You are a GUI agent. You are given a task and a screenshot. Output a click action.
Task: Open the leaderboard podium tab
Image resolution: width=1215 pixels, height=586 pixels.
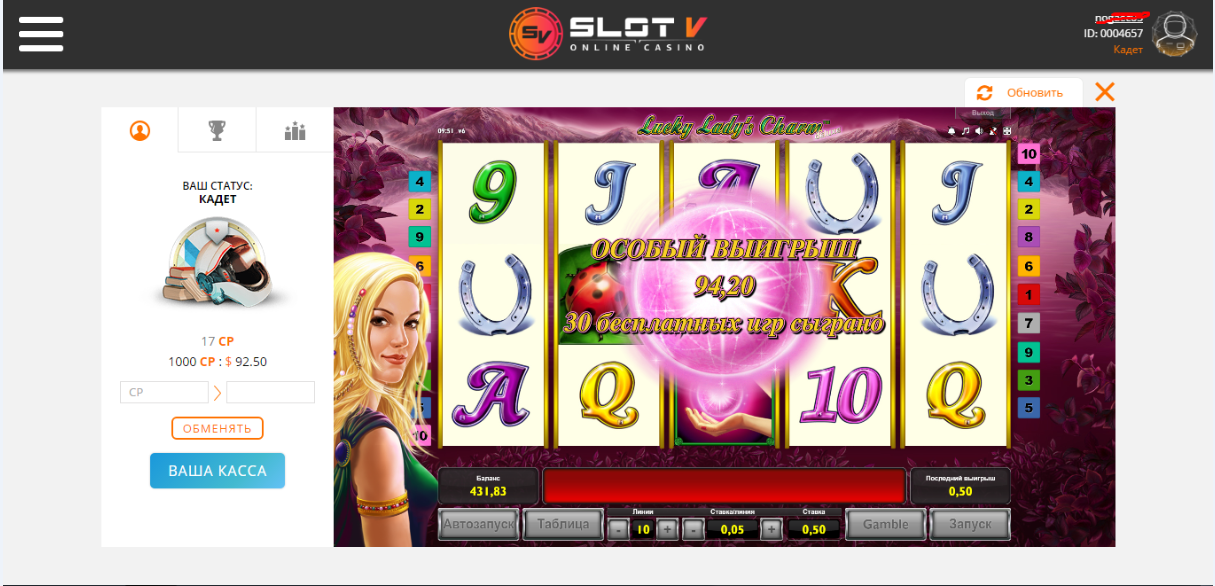click(x=294, y=130)
